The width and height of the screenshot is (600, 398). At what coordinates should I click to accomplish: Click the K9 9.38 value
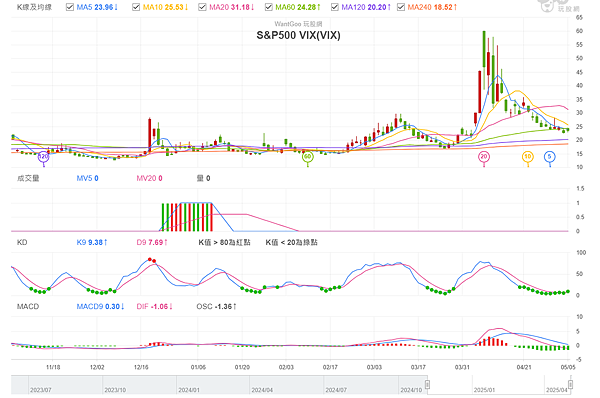coord(92,242)
